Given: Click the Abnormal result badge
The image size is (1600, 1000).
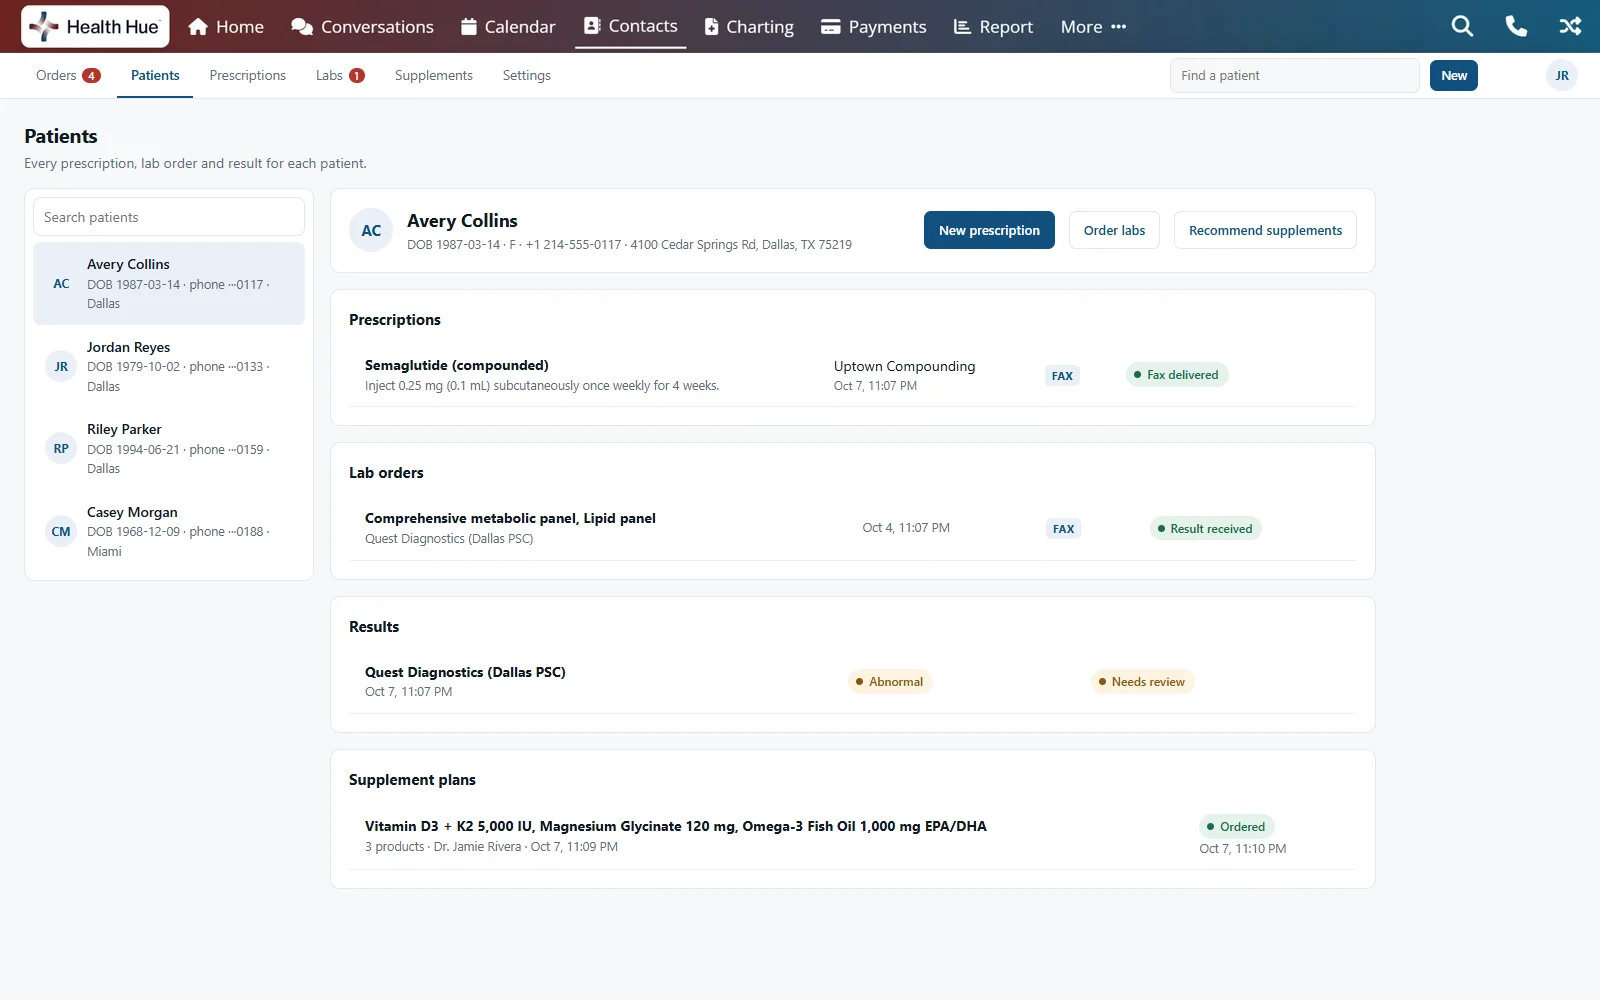Looking at the screenshot, I should click(x=889, y=682).
